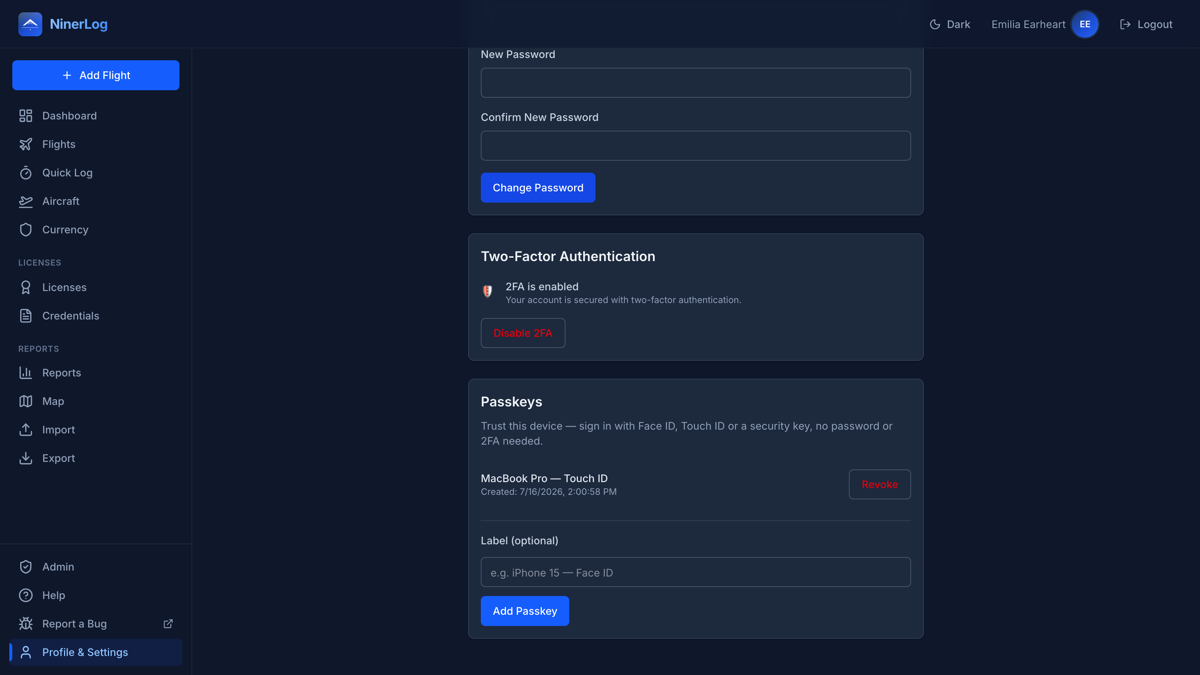Viewport: 1200px width, 675px height.
Task: Click the Dashboard grid icon
Action: click(26, 116)
